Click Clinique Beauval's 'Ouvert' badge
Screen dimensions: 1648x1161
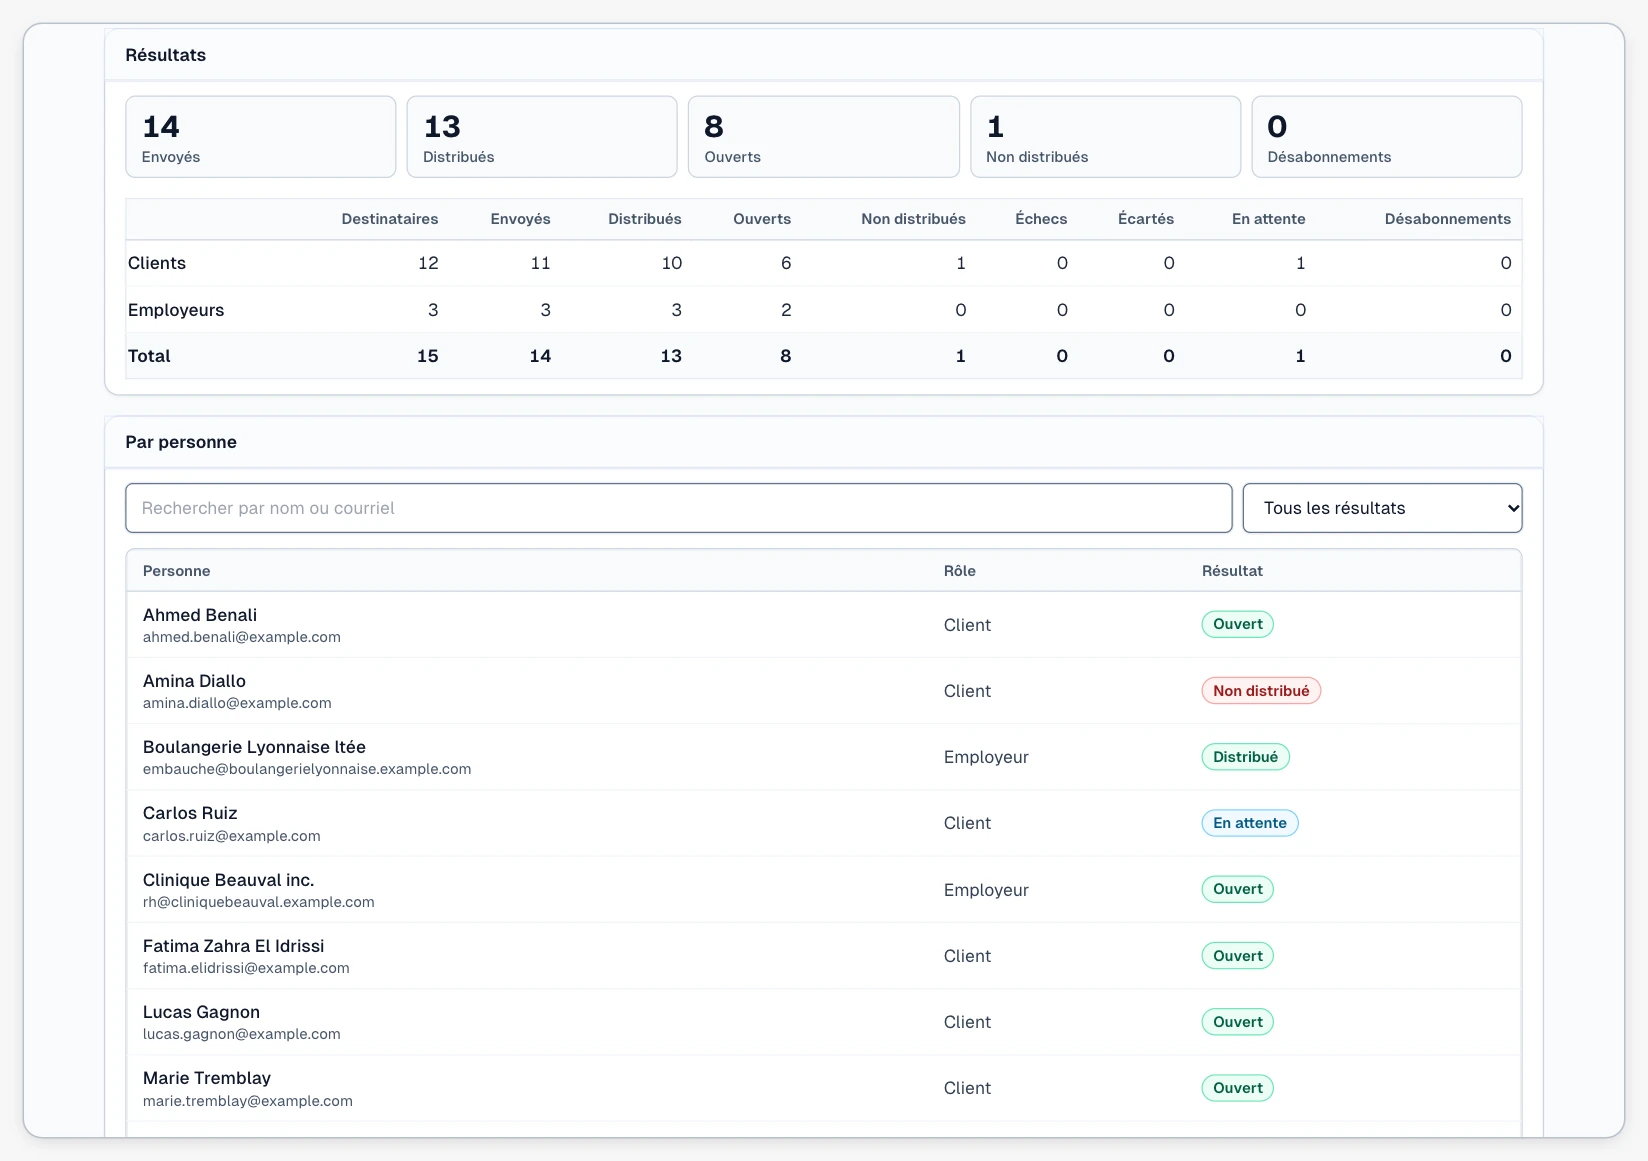[x=1237, y=889]
